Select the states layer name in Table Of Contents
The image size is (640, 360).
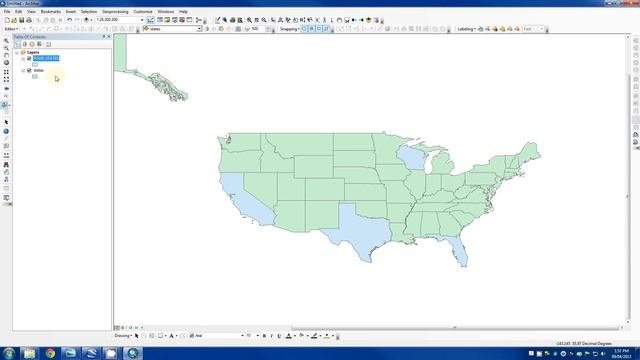39,70
